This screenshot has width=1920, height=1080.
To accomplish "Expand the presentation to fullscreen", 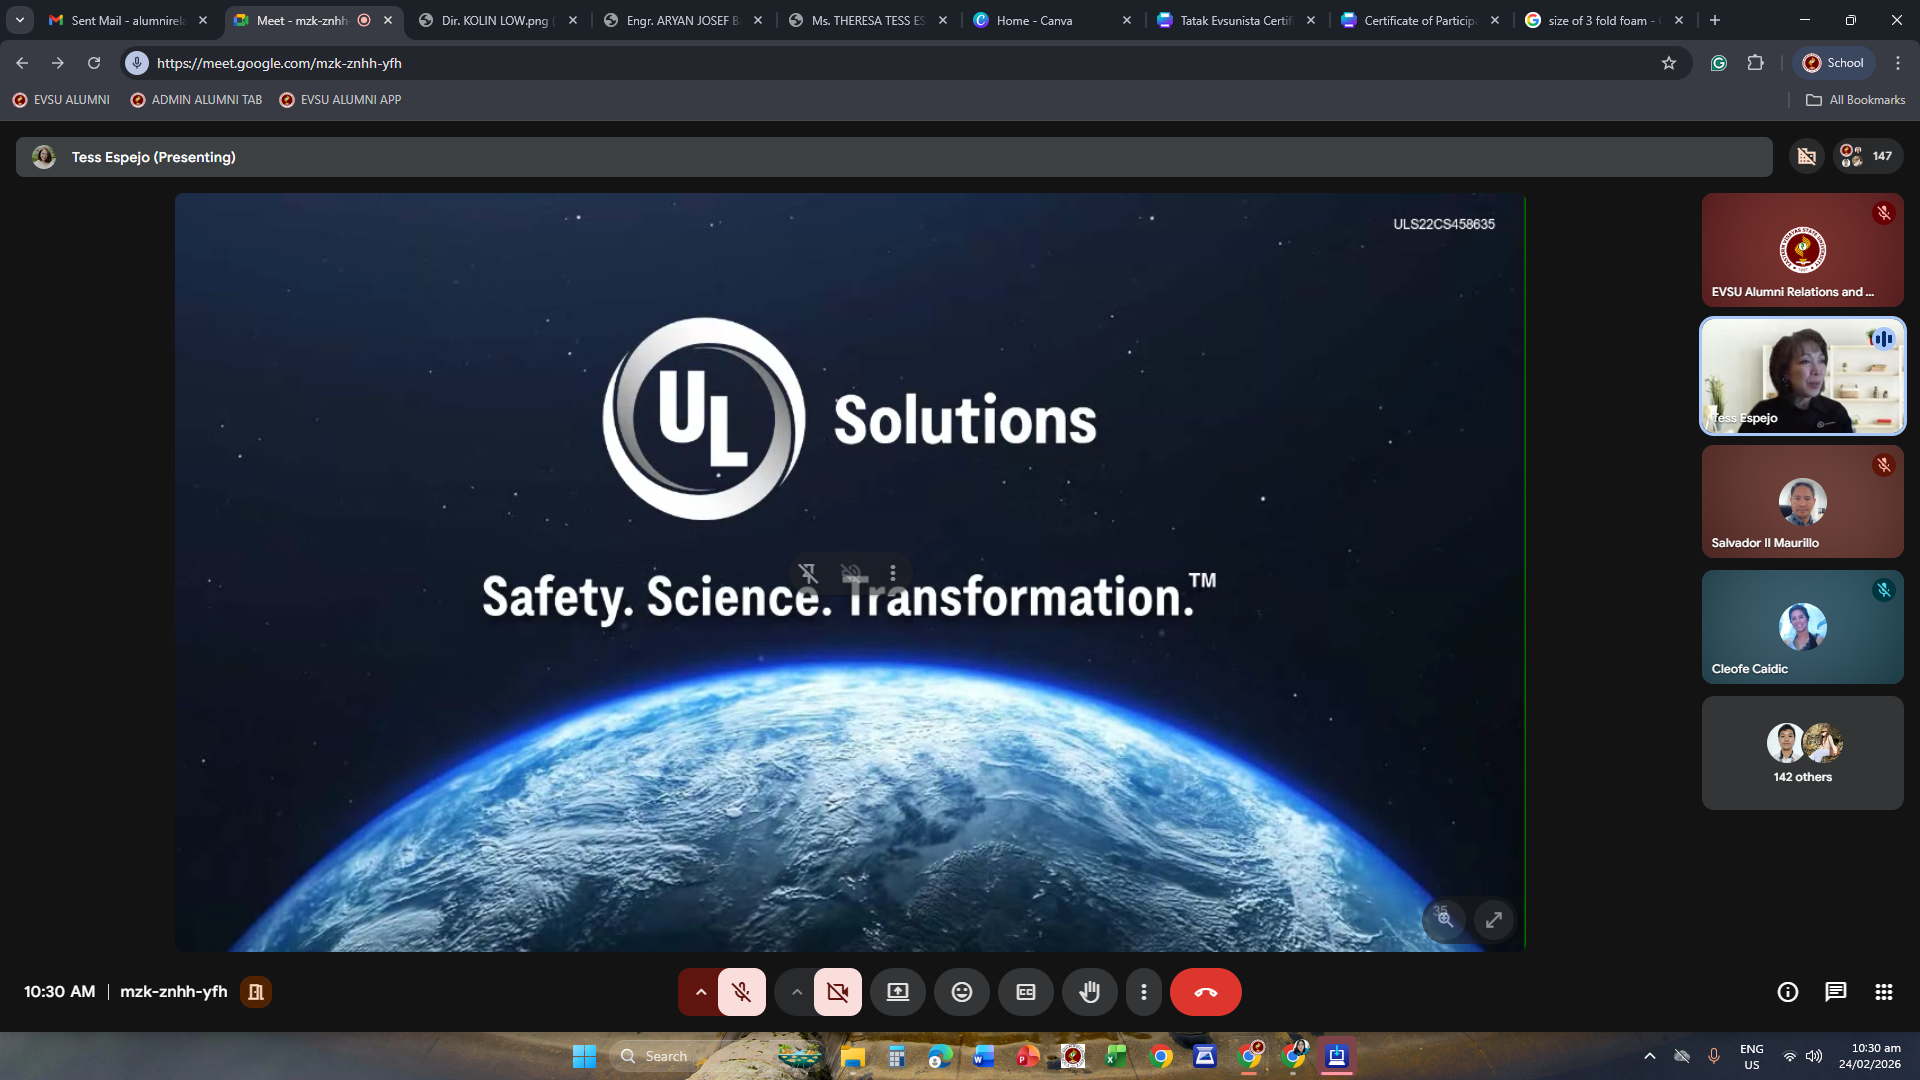I will (1493, 920).
